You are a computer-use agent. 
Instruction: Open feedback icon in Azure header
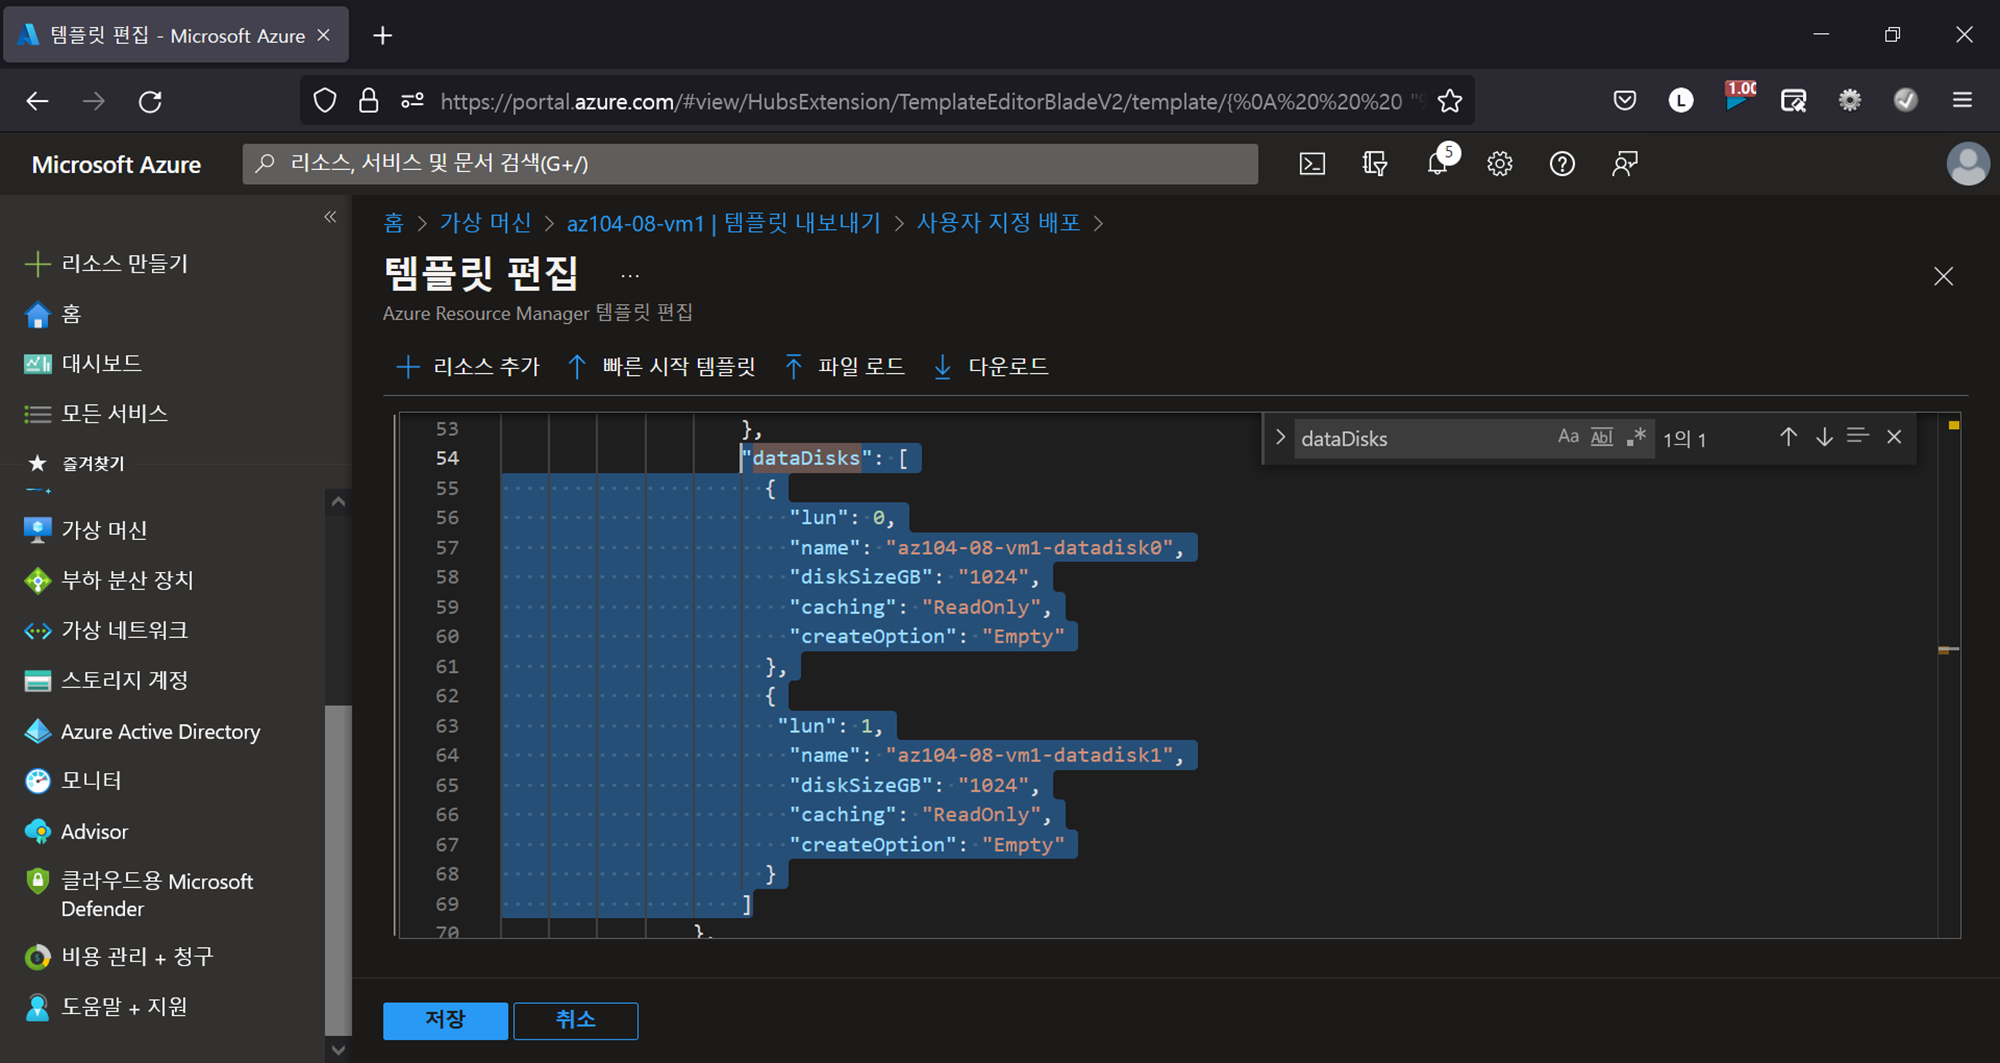pos(1625,164)
